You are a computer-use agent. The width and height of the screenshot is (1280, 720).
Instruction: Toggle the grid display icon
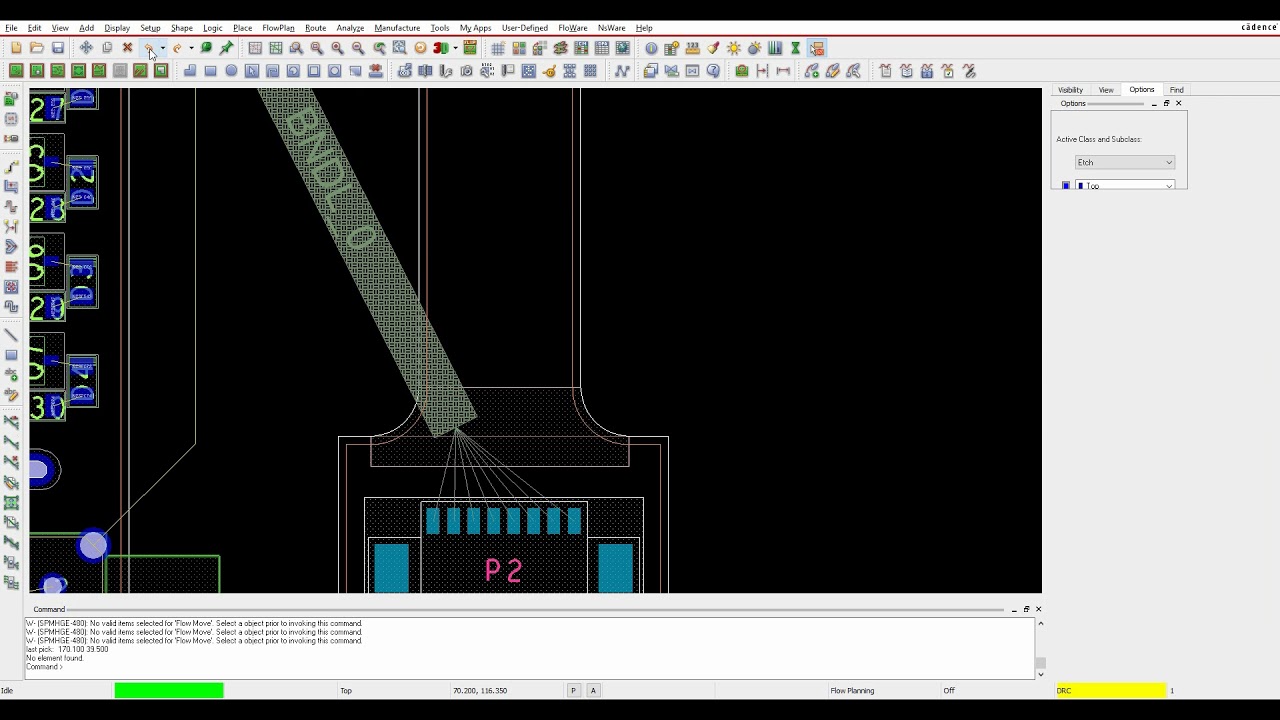[497, 48]
